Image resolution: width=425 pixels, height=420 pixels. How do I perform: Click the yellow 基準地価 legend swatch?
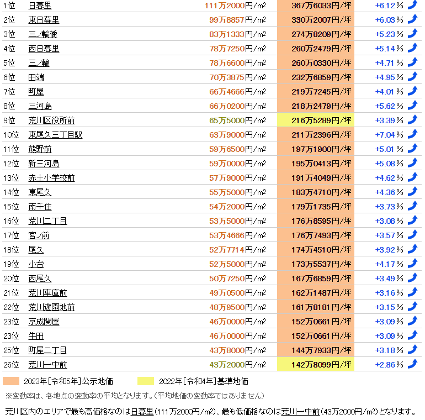tap(146, 381)
